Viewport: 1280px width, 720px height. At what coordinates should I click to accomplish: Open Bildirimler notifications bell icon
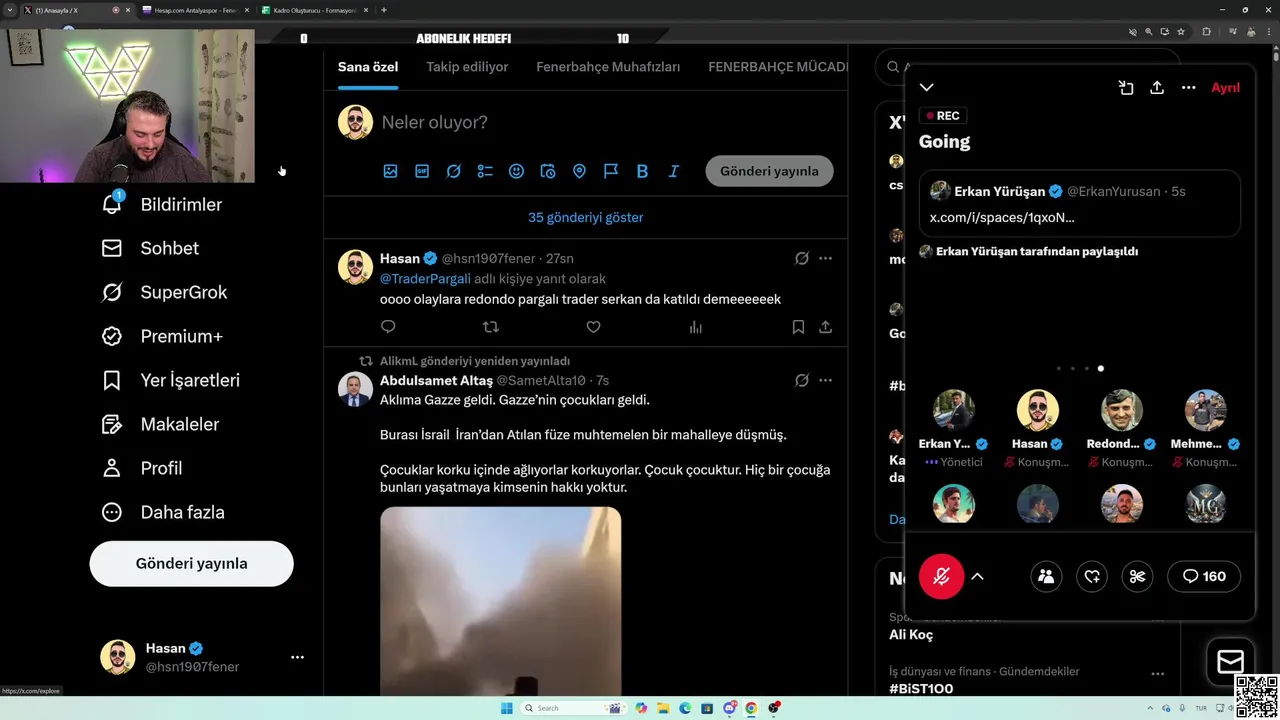pyautogui.click(x=112, y=204)
